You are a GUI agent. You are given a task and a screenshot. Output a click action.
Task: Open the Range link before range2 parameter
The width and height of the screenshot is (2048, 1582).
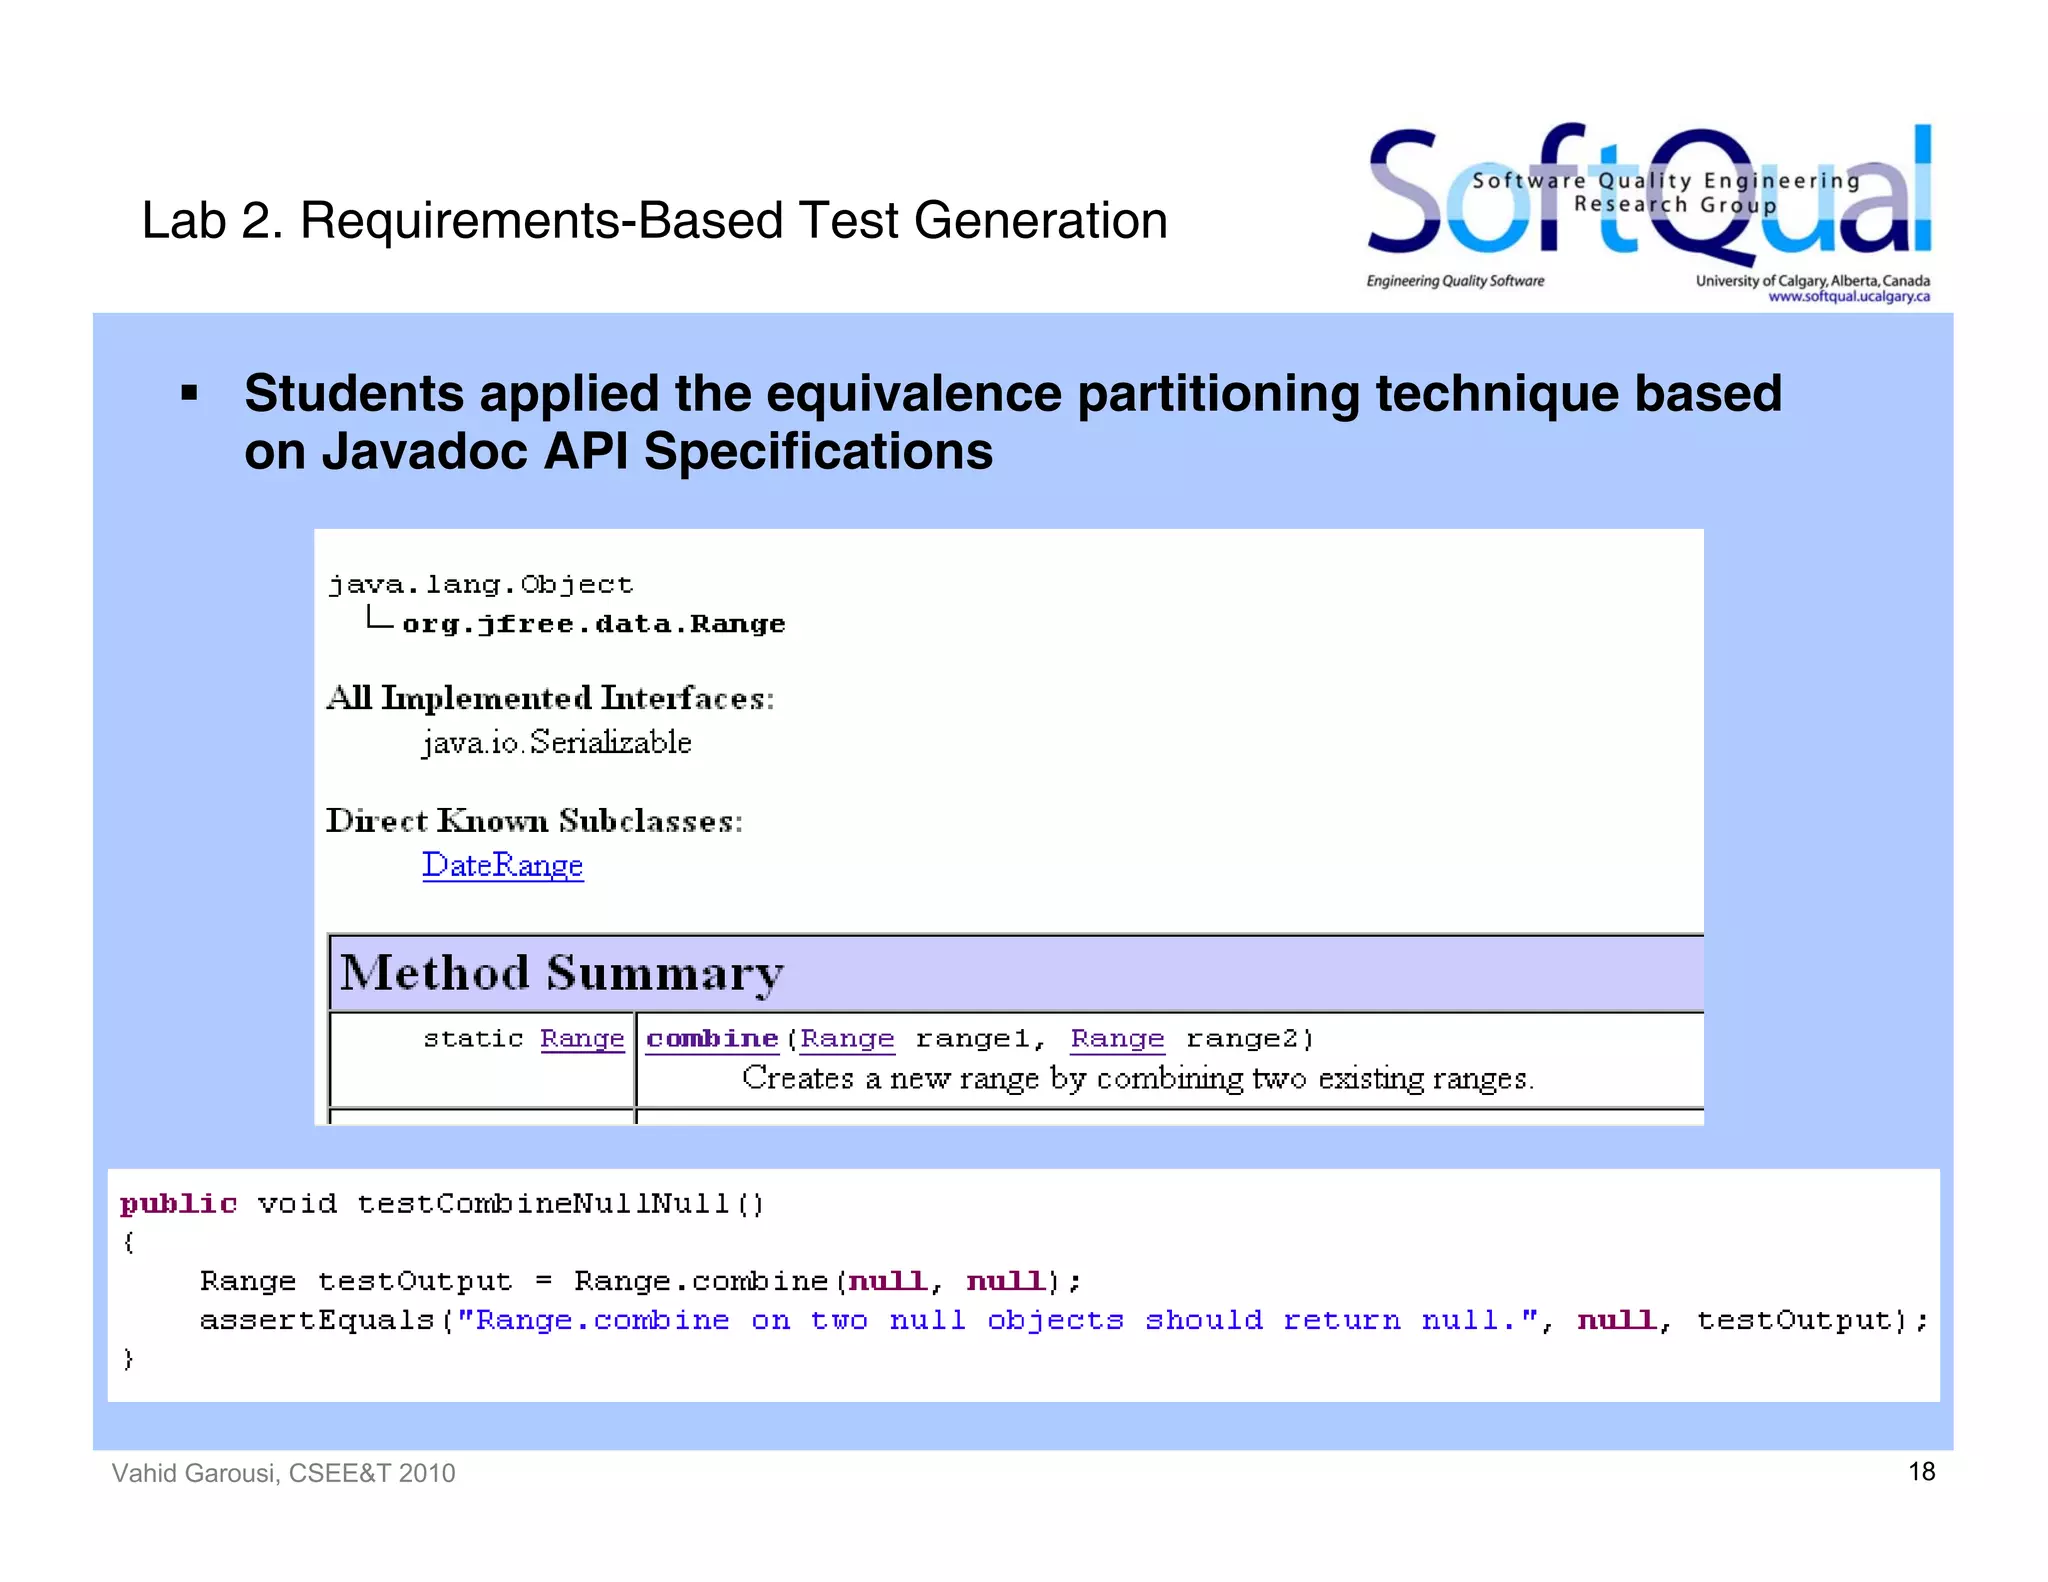coord(1117,1039)
